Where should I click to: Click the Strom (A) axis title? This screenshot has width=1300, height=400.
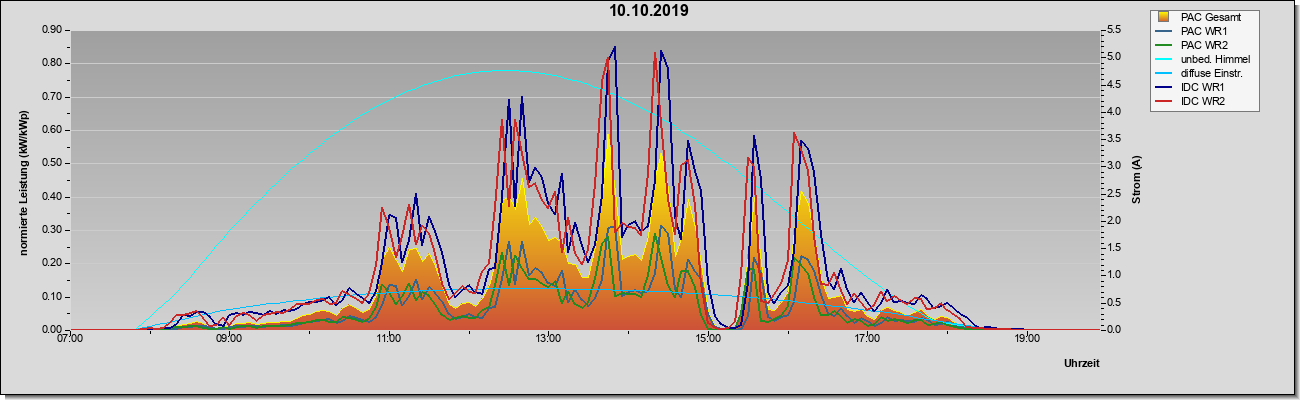pos(1137,180)
